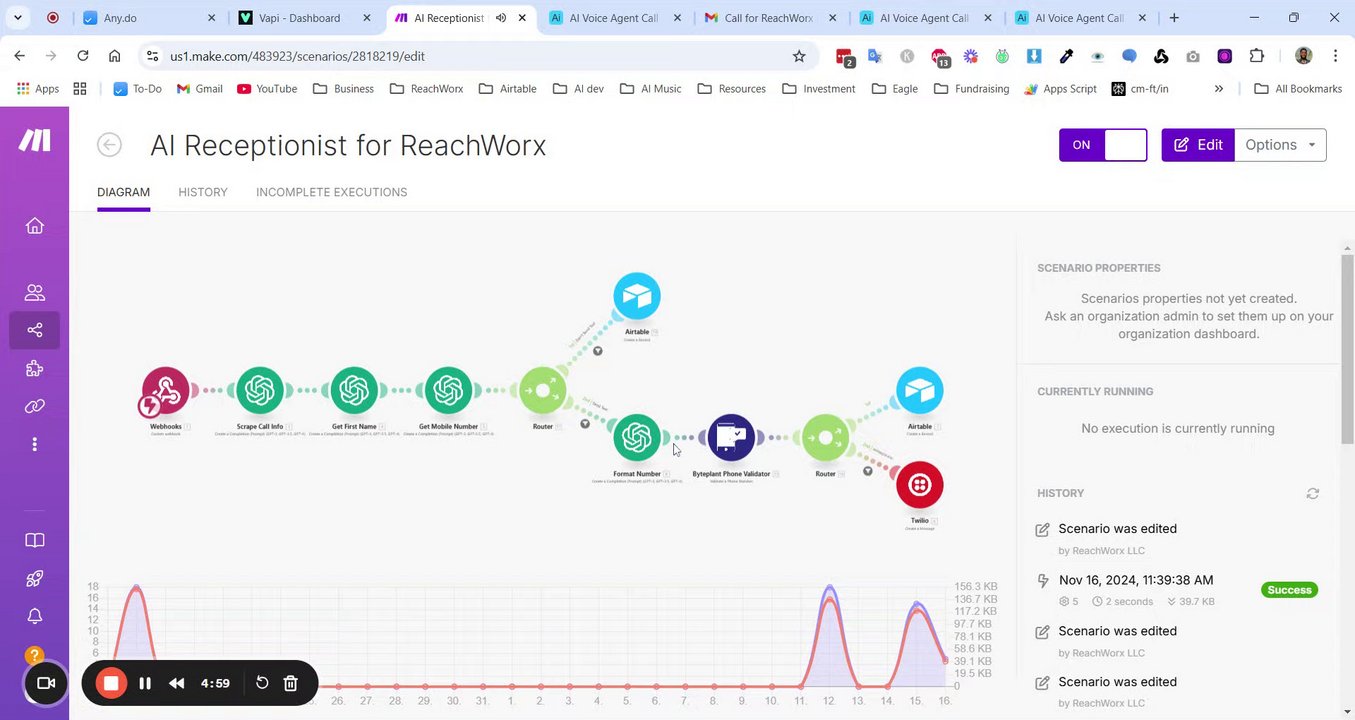Click the Airtable module beside Twilio
This screenshot has width=1355, height=720.
(x=920, y=391)
